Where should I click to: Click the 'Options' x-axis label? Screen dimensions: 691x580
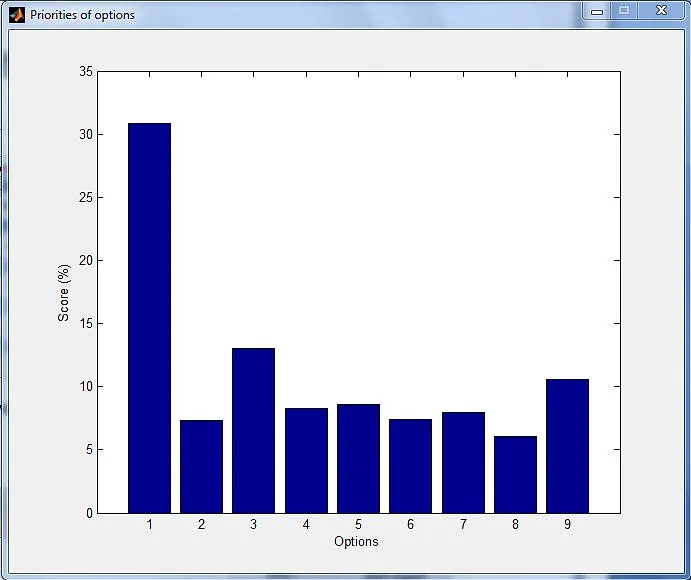(356, 541)
